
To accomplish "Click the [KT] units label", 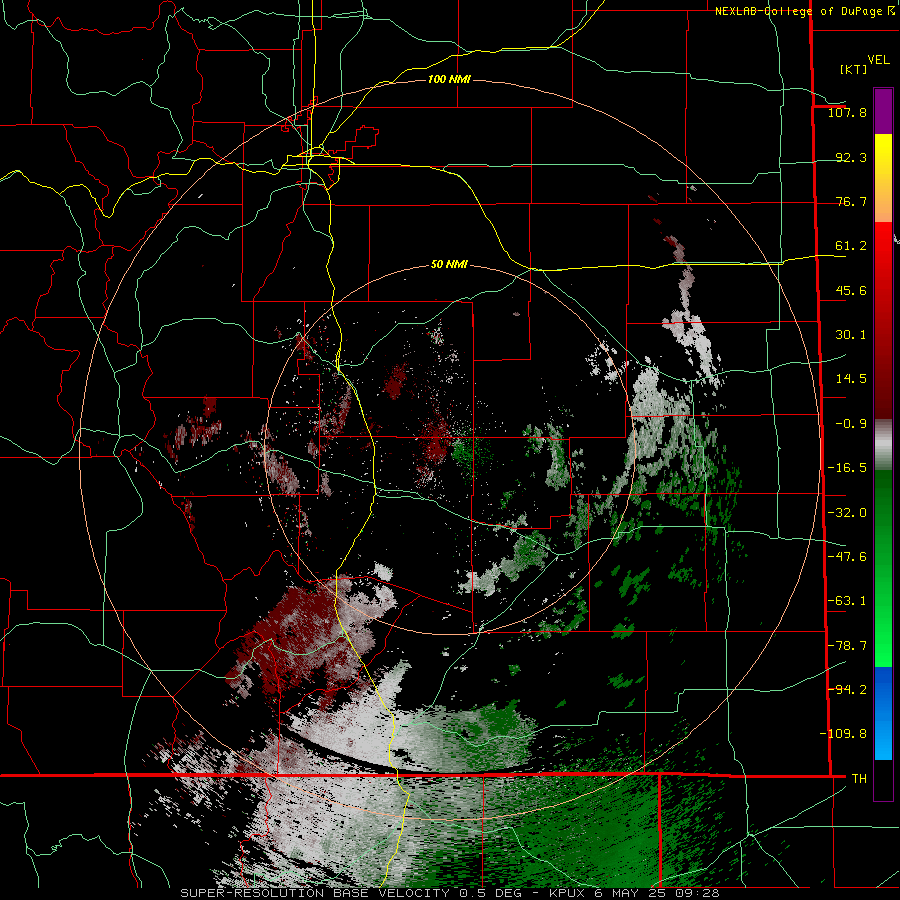I will pyautogui.click(x=853, y=69).
